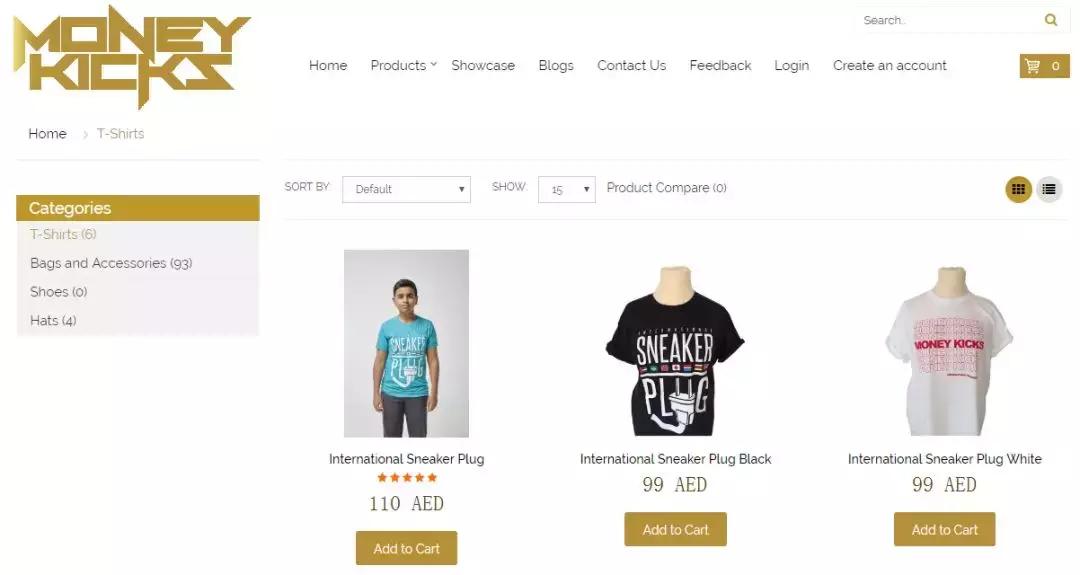Switch to grid view

click(1018, 189)
